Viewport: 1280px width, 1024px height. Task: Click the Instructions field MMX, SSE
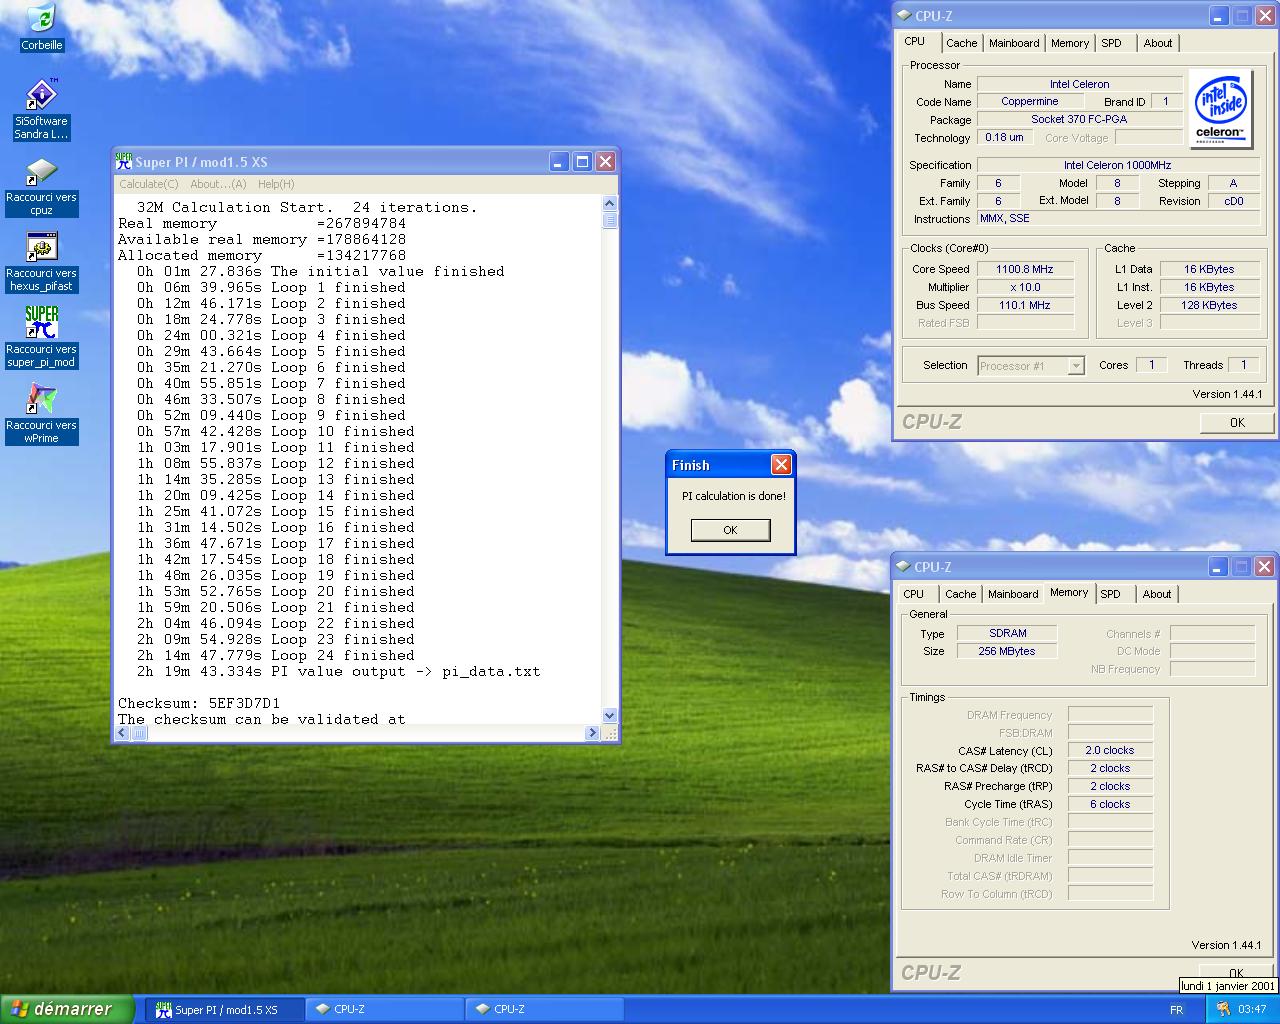tap(1118, 218)
